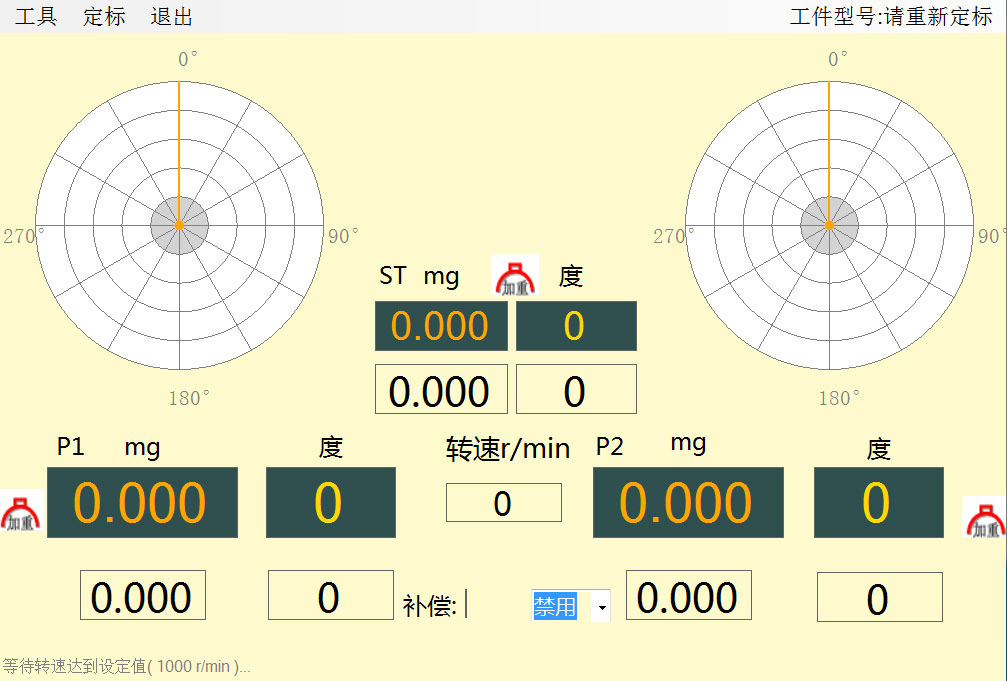Click the P1 mg dark 0.000 display
1007x681 pixels.
coord(141,502)
